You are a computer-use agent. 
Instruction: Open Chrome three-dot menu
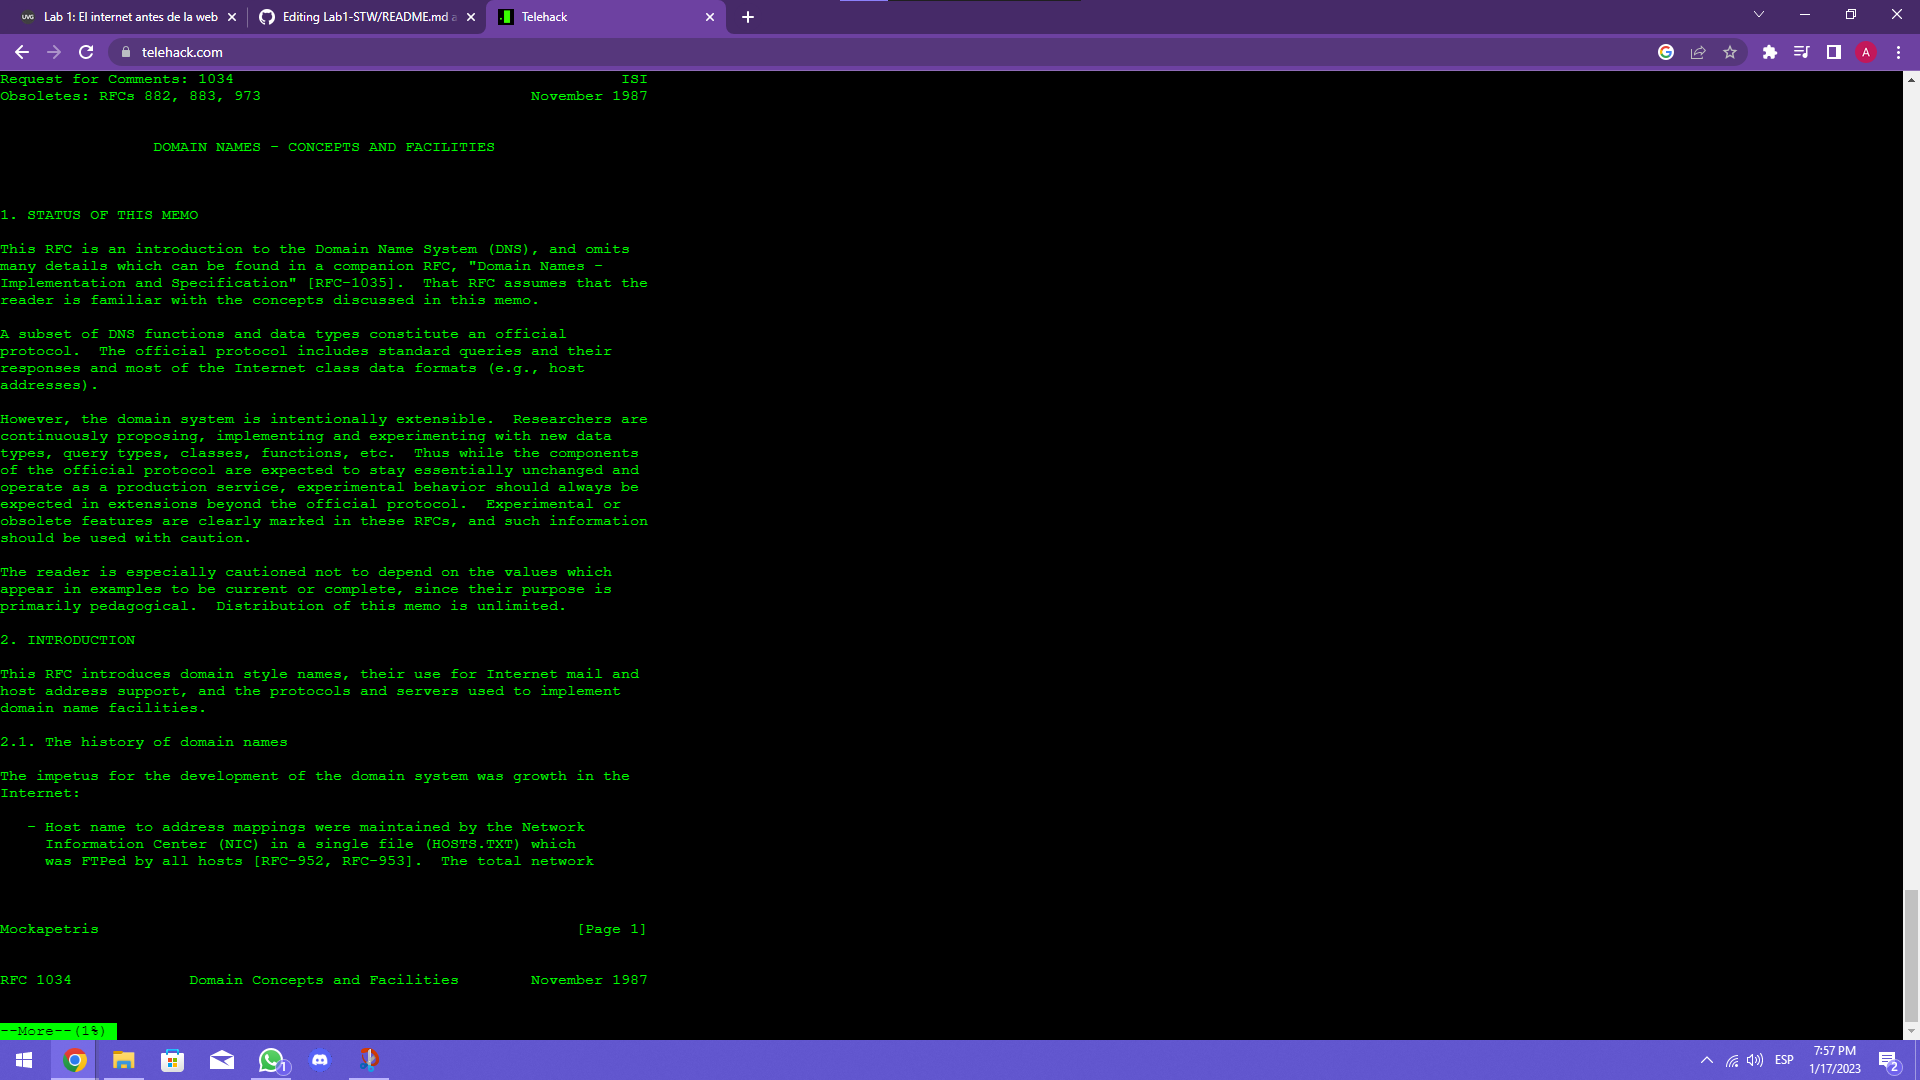[1898, 52]
